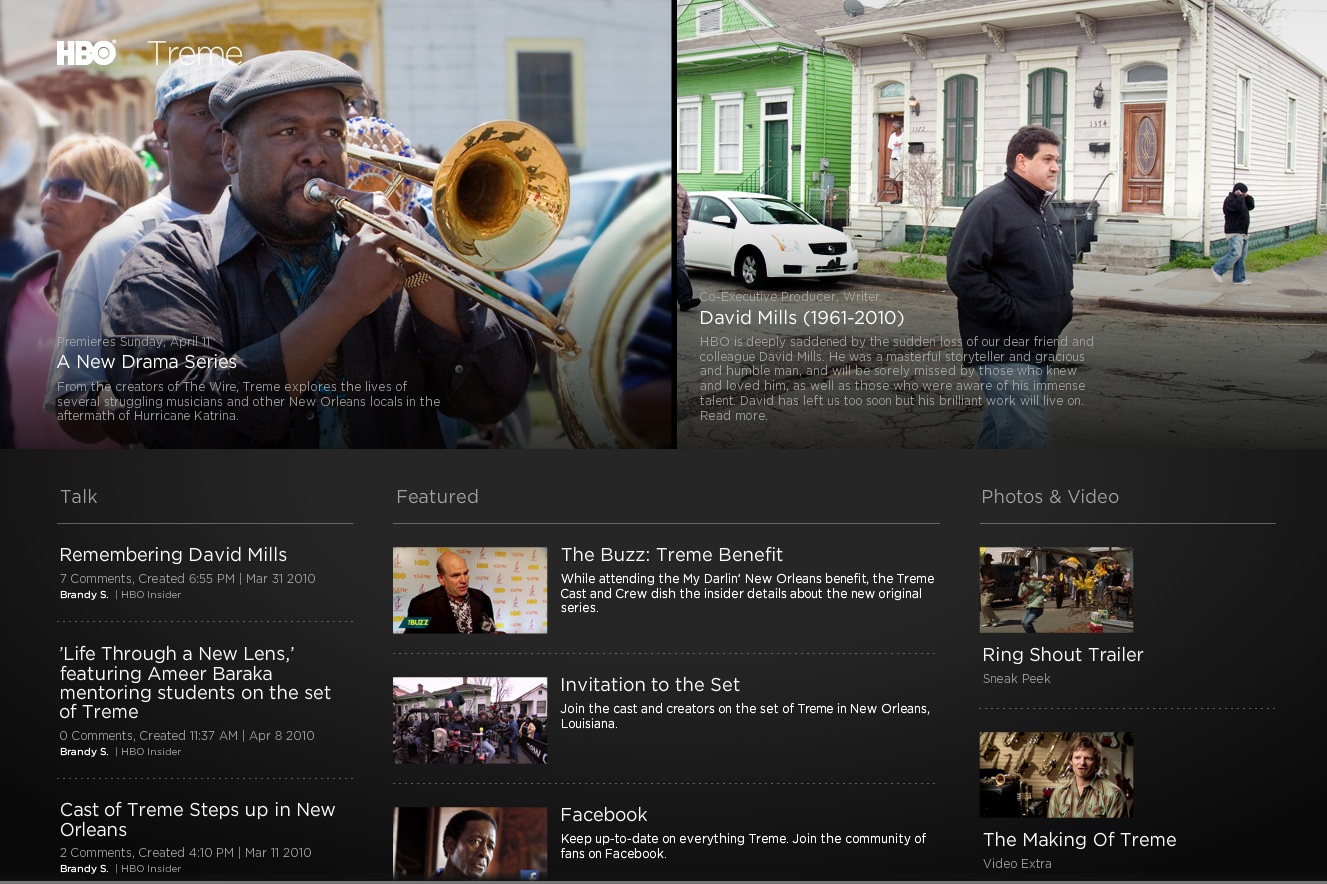Open the 'Facebook' featured title

point(604,815)
